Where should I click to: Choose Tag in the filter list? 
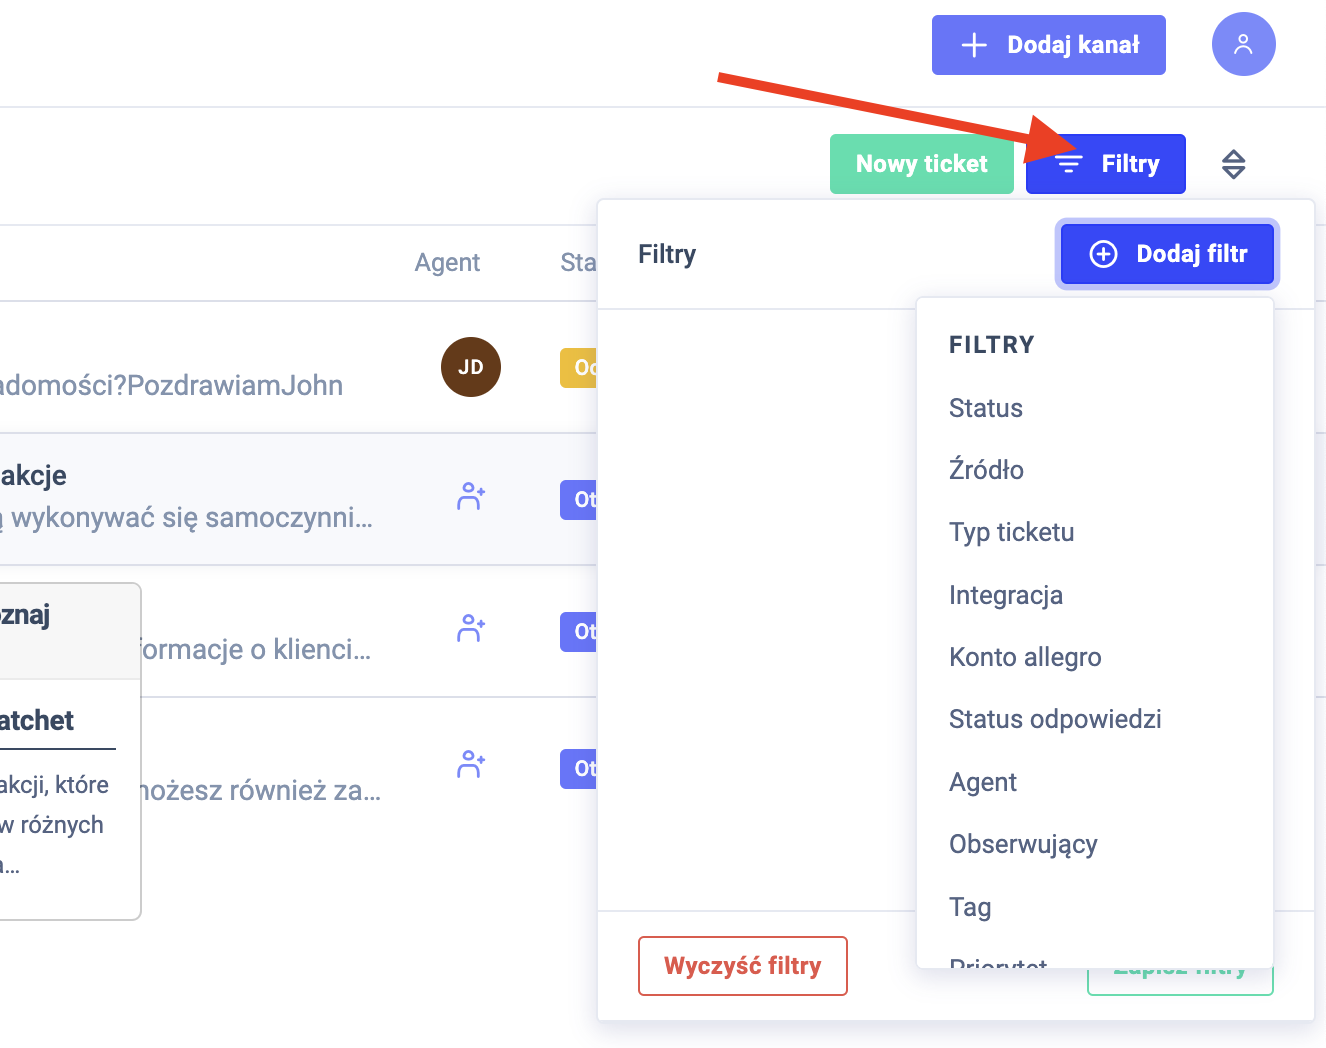click(969, 907)
